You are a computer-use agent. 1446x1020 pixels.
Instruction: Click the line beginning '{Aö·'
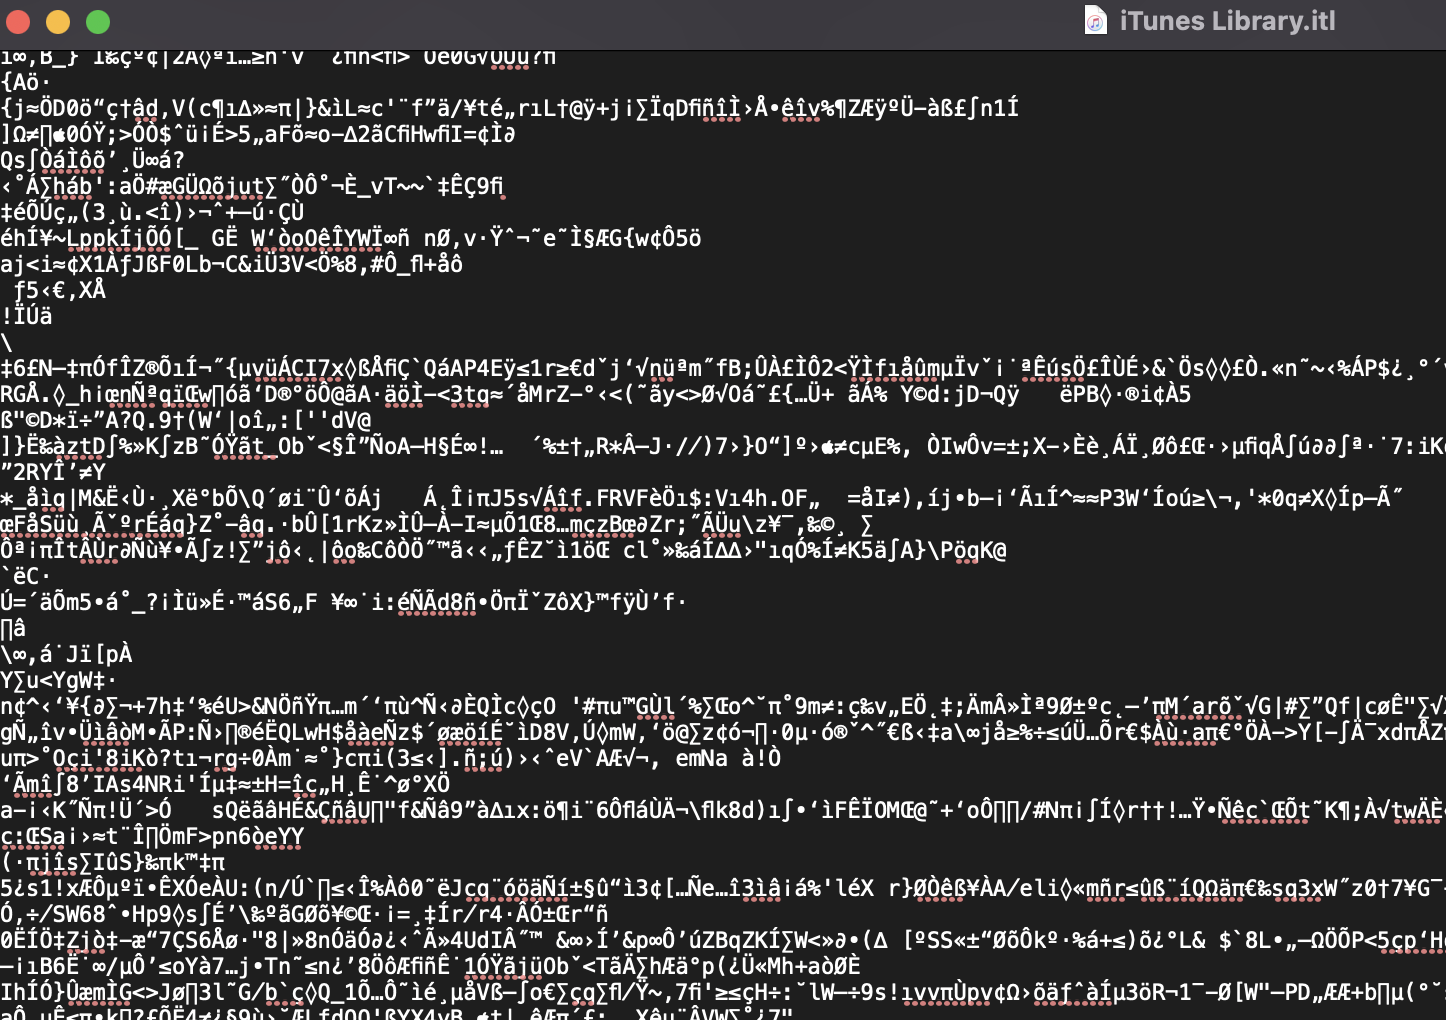[26, 82]
